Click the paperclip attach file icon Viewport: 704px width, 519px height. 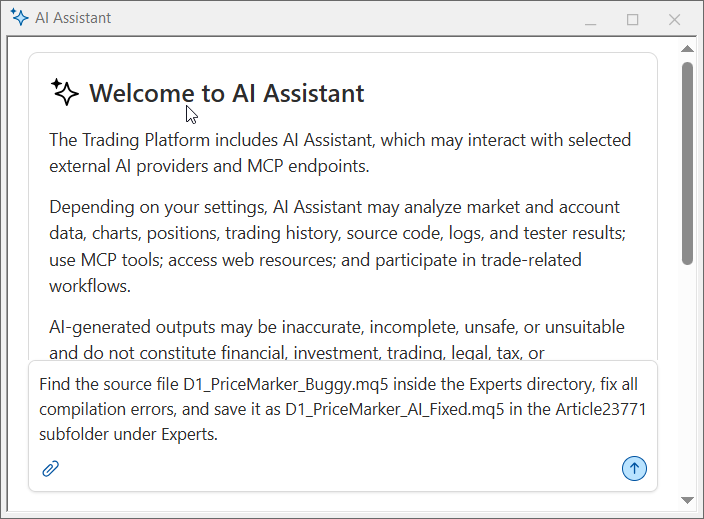coord(51,469)
